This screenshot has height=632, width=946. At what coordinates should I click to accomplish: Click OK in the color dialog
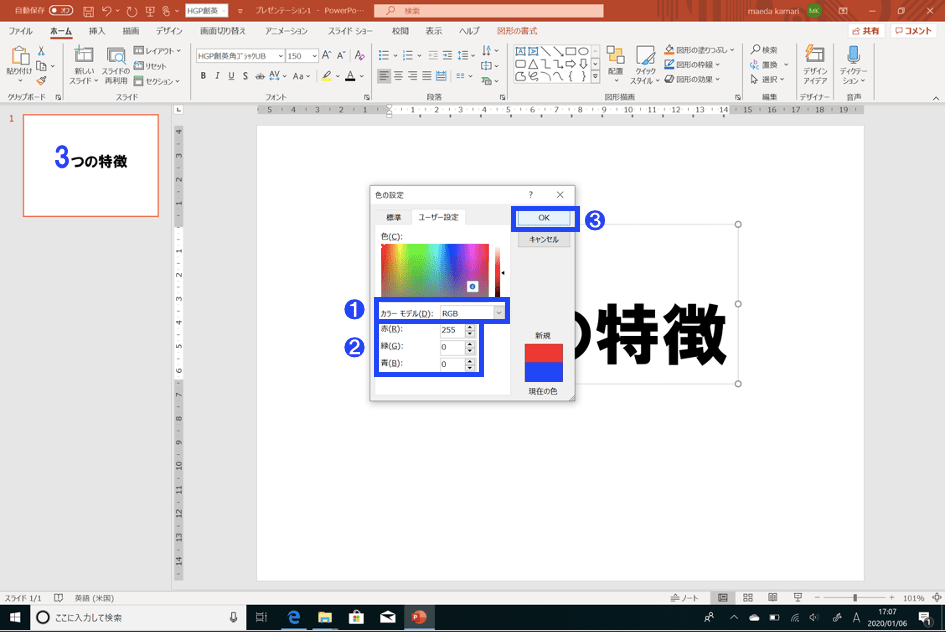pyautogui.click(x=544, y=218)
